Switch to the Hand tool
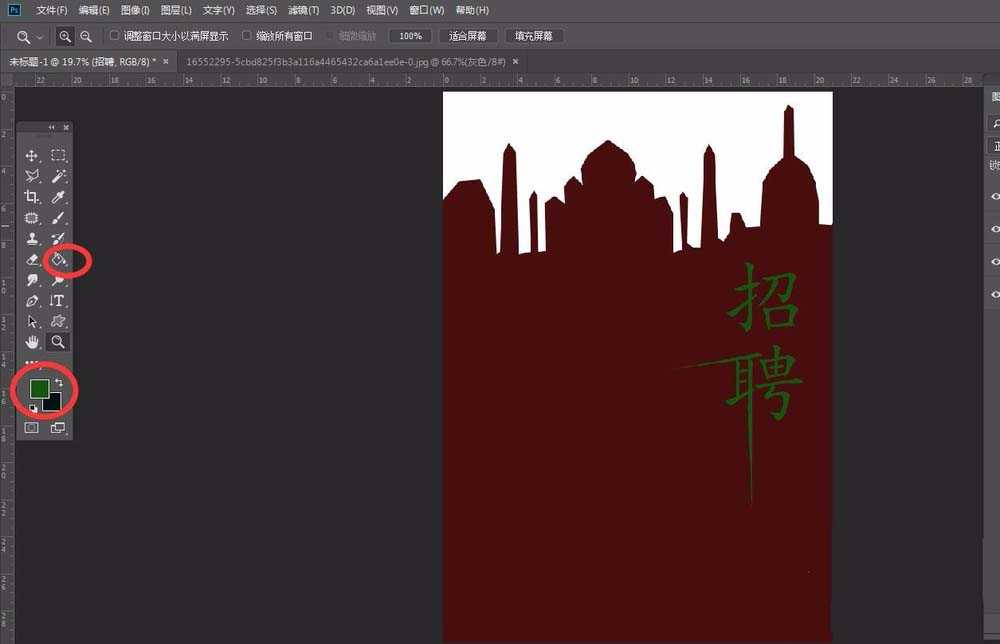 32,342
